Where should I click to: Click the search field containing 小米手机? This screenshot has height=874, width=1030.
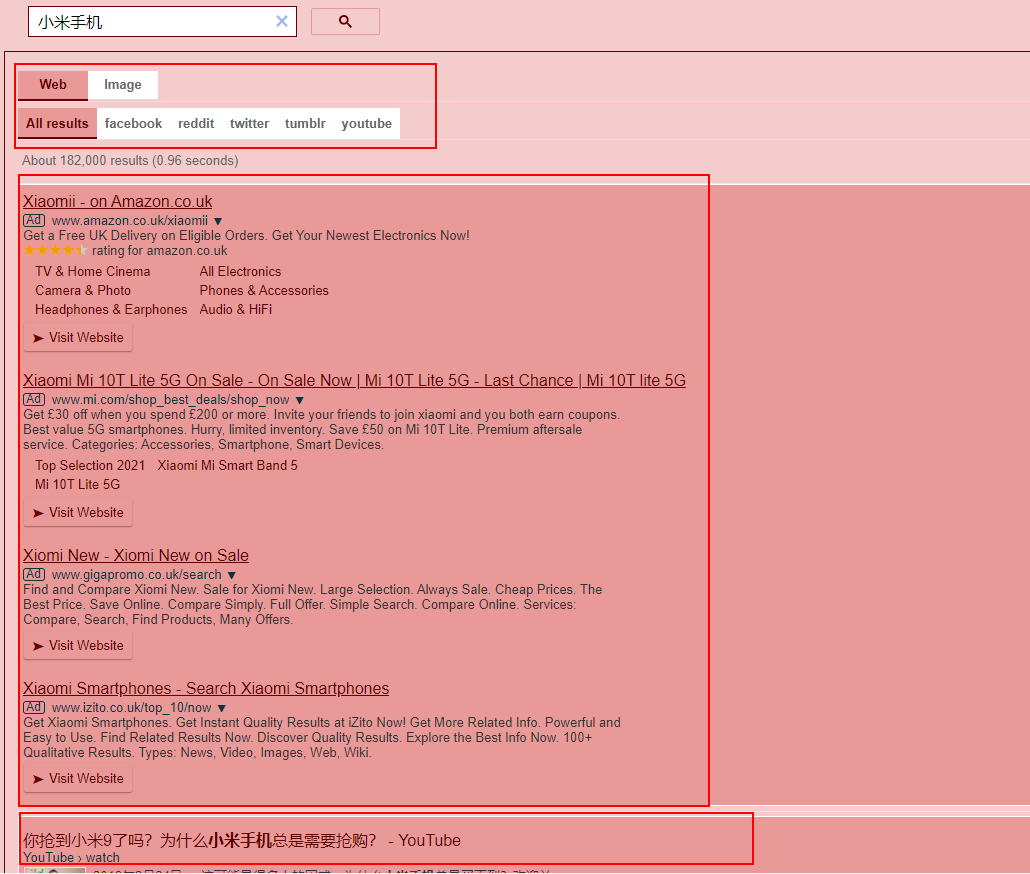(162, 22)
